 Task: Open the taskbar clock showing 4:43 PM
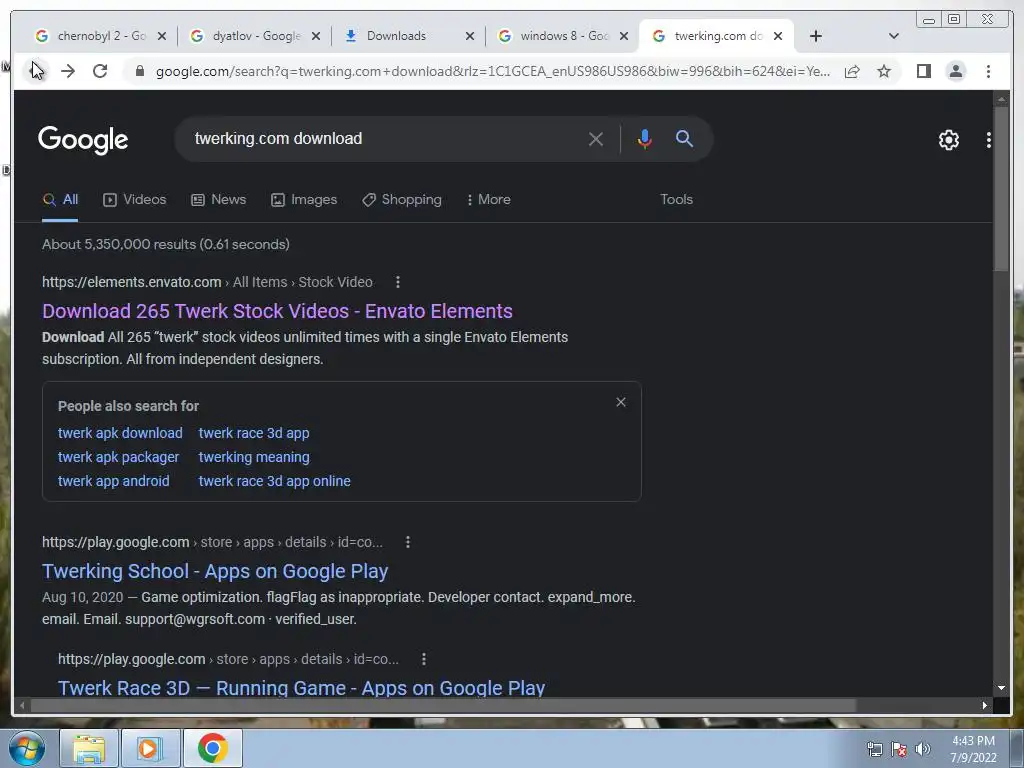pos(973,749)
